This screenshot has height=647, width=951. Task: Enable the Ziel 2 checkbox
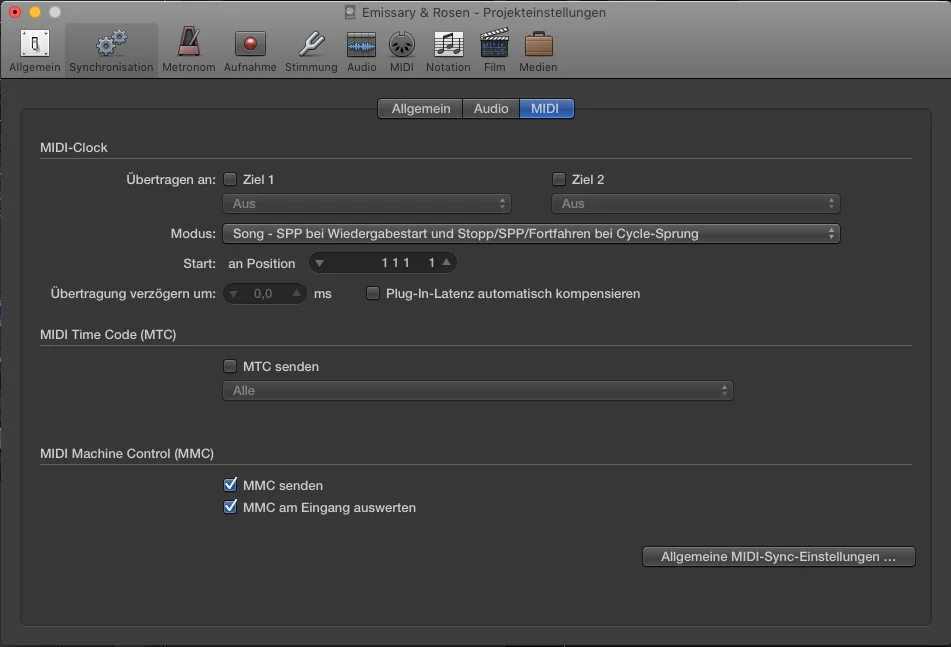click(559, 180)
